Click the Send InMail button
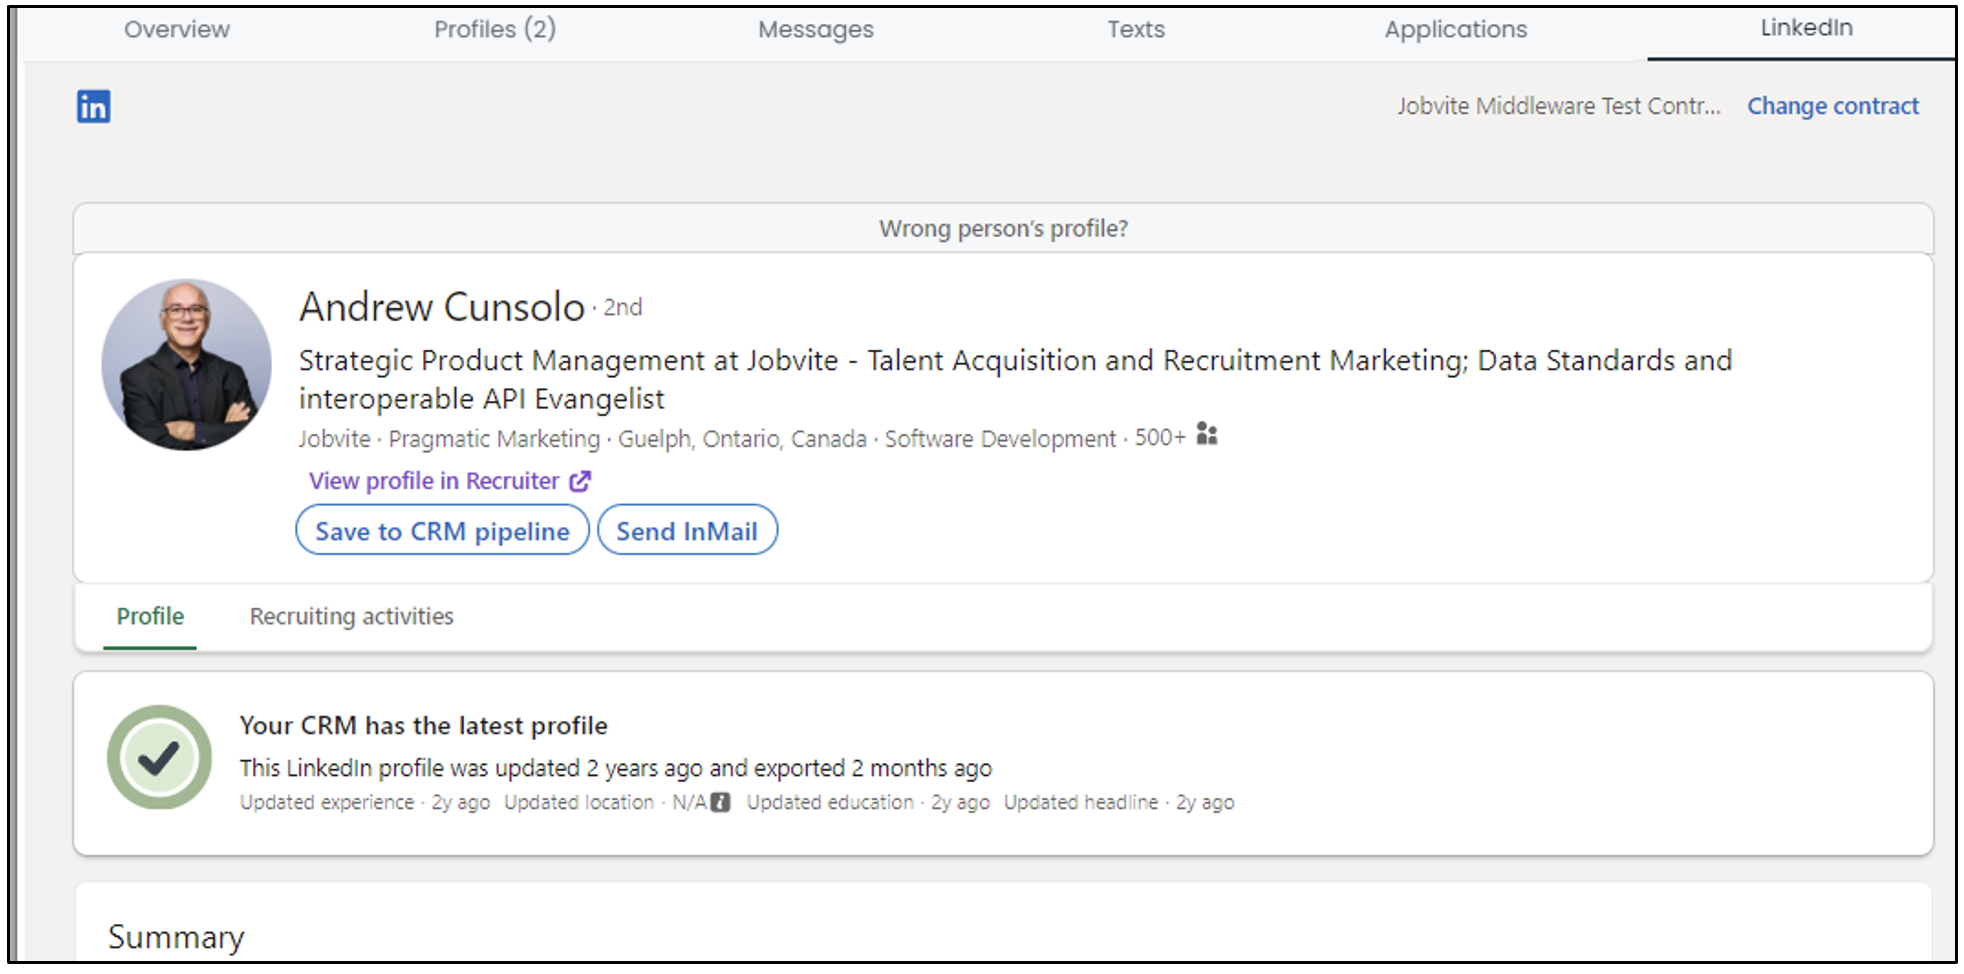 click(x=687, y=530)
